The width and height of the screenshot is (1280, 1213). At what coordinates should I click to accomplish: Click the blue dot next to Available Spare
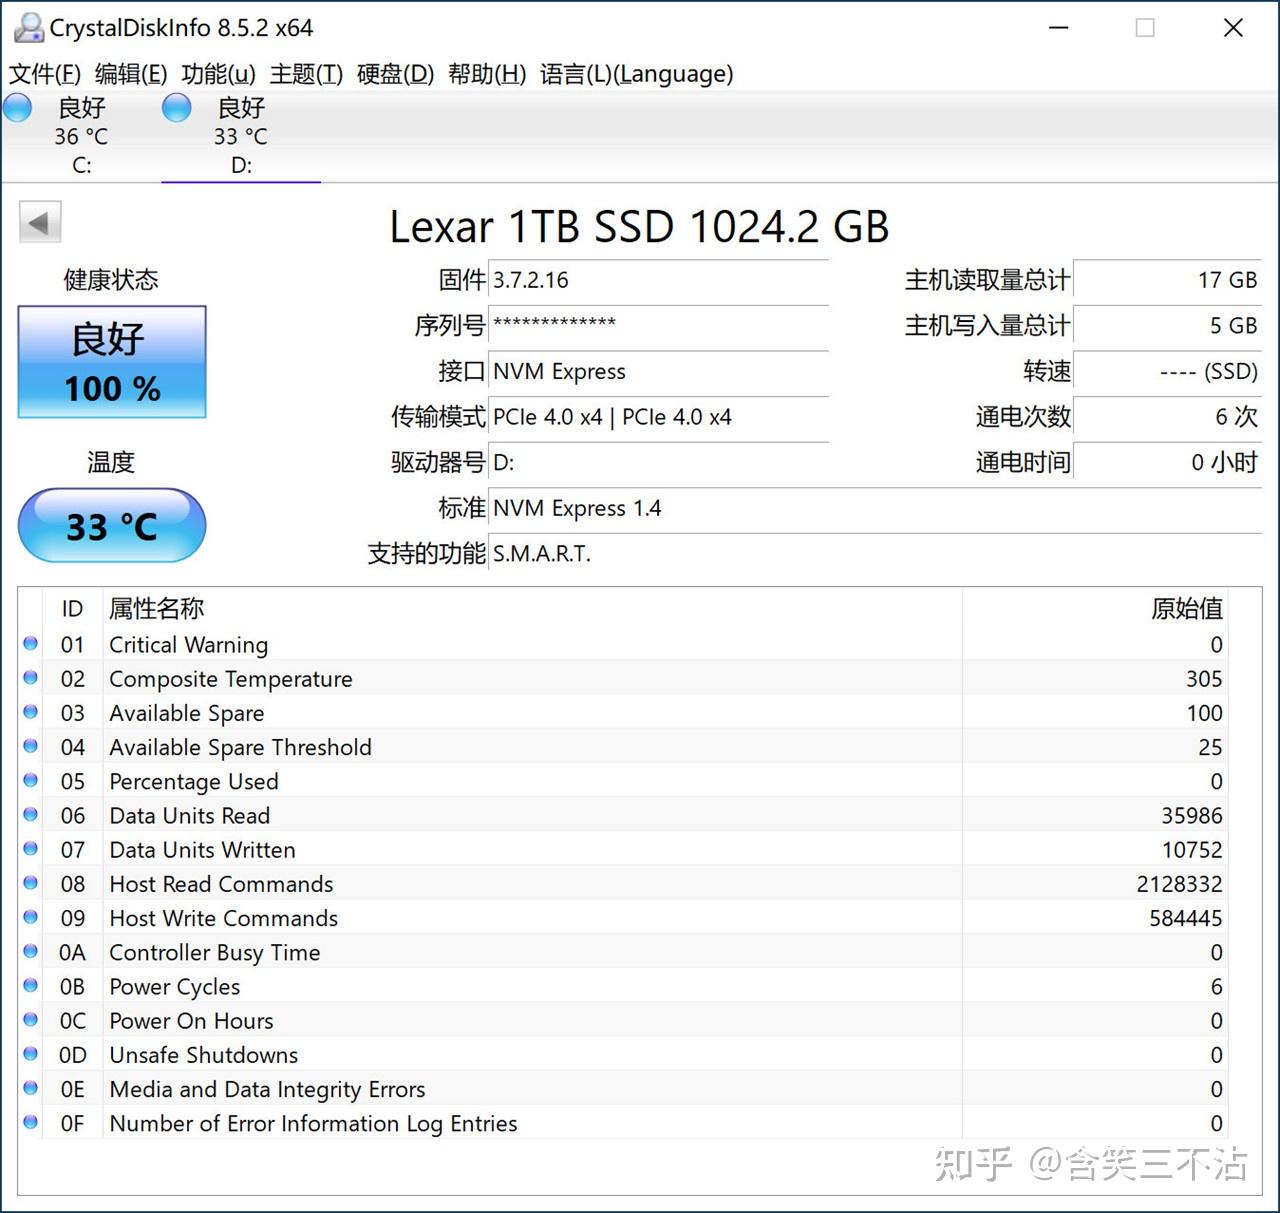pyautogui.click(x=30, y=713)
